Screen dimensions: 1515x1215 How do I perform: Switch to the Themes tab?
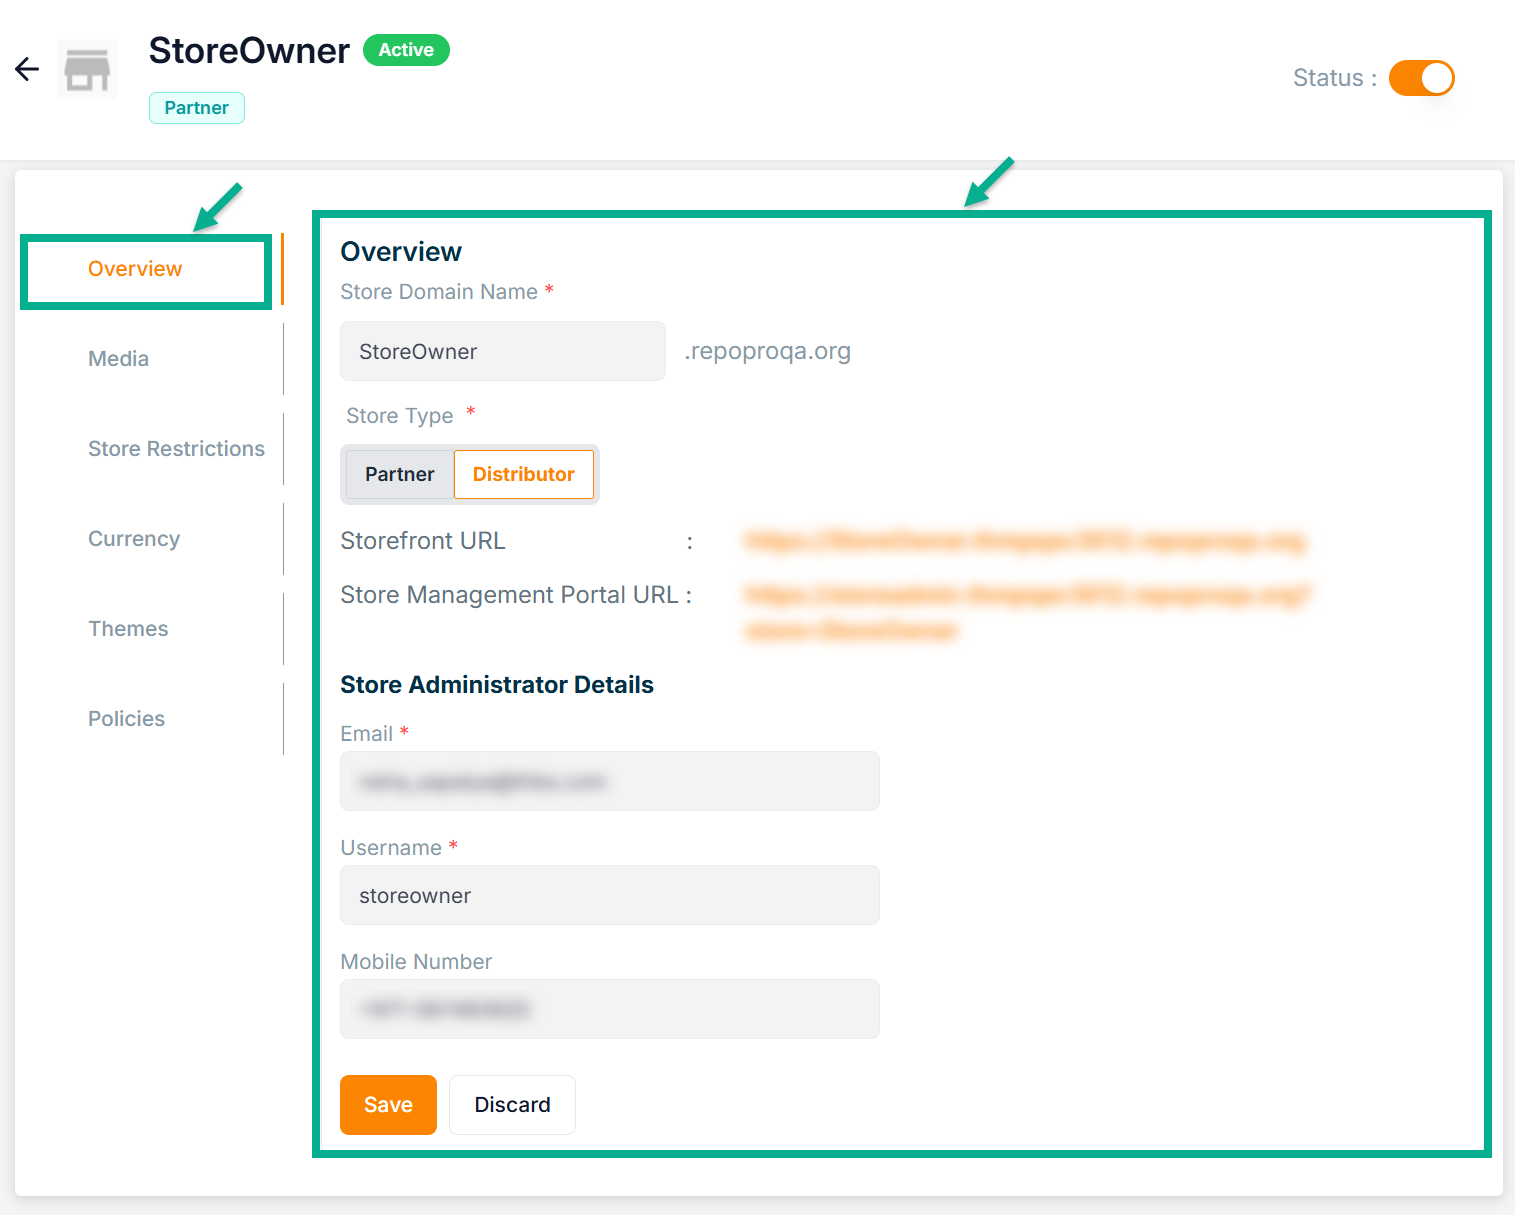(128, 629)
